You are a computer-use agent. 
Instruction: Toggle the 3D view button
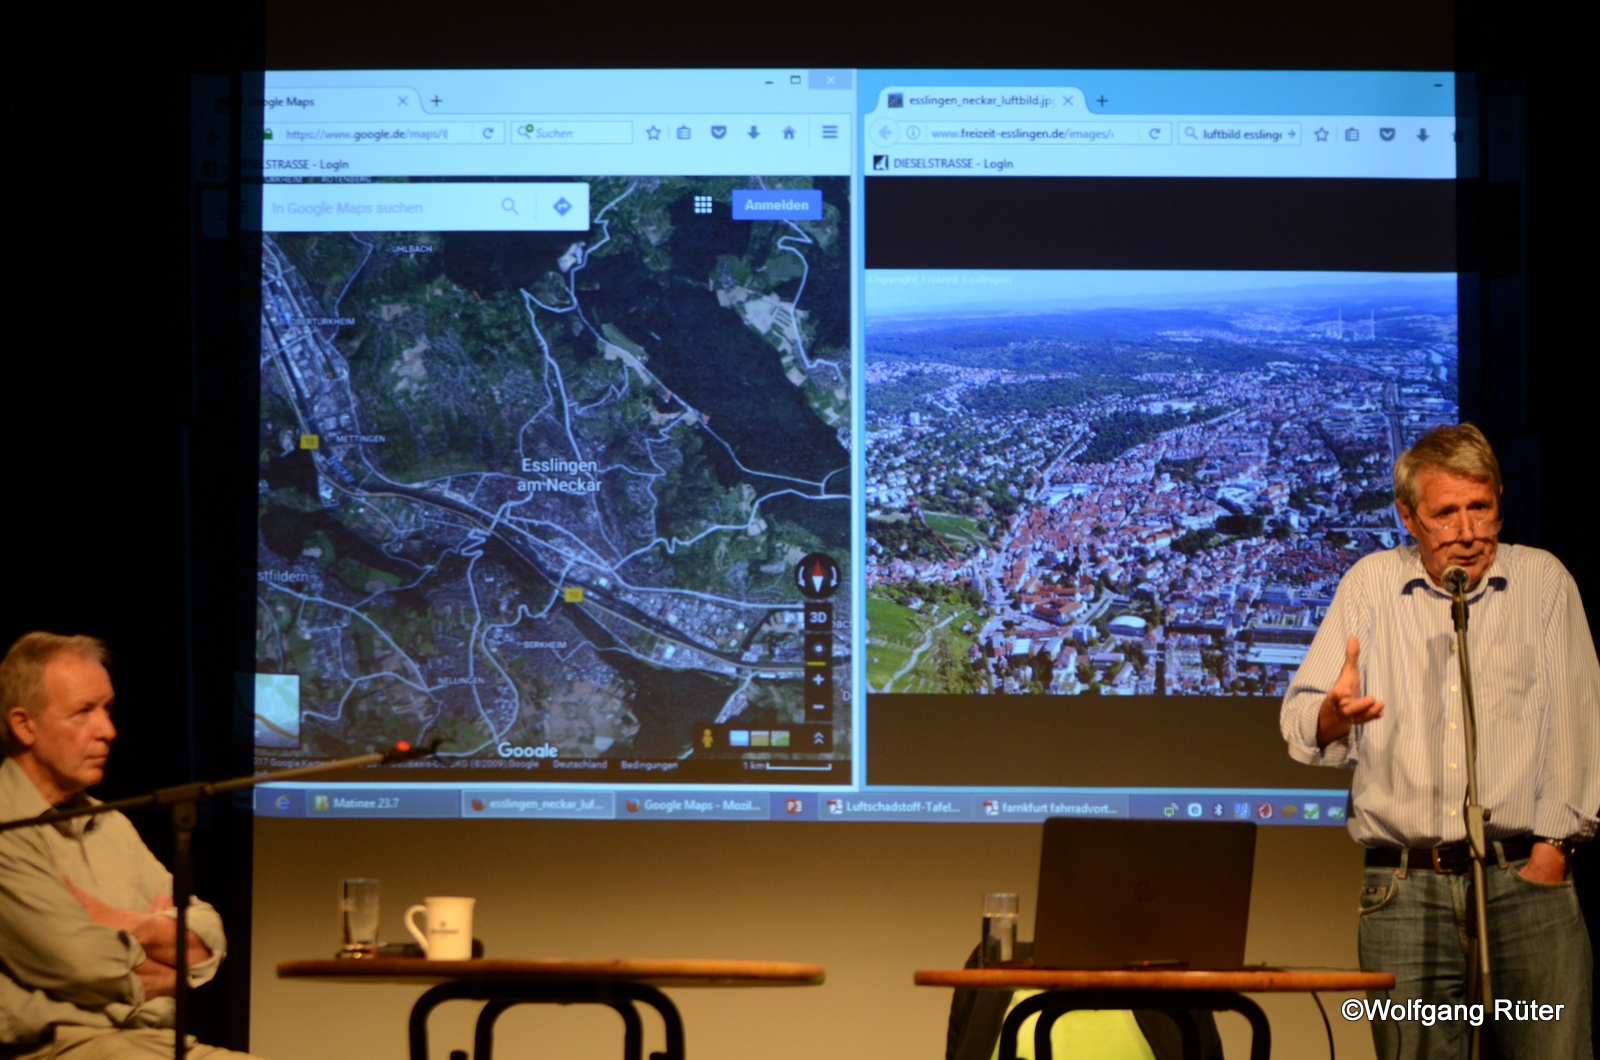tap(818, 617)
